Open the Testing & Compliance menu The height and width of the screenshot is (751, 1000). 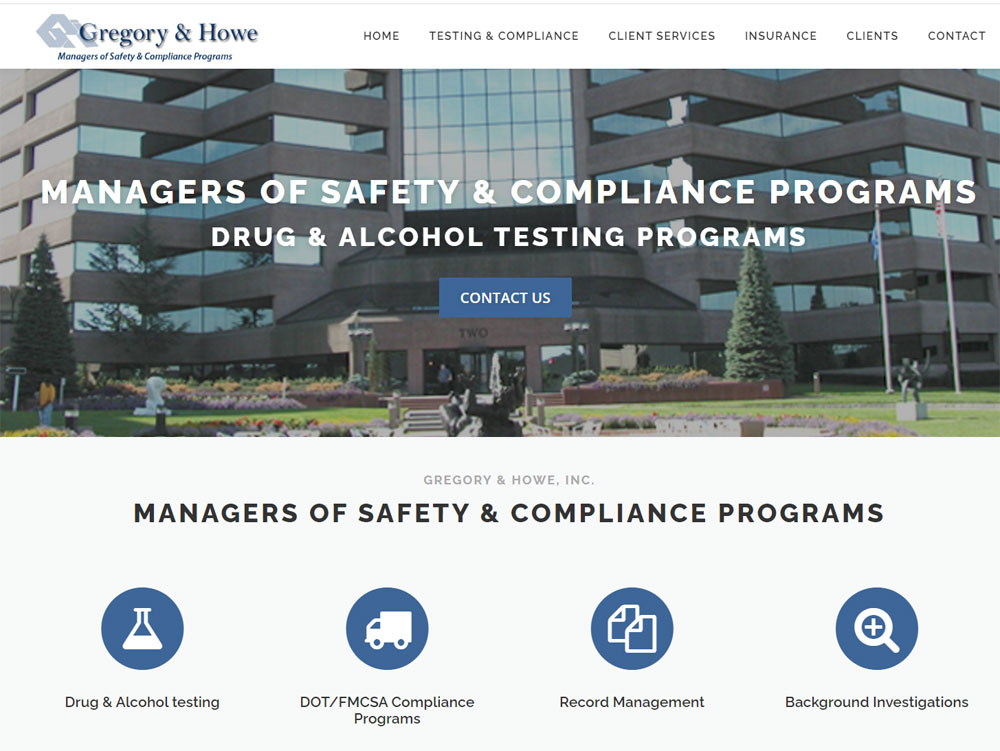pos(504,36)
